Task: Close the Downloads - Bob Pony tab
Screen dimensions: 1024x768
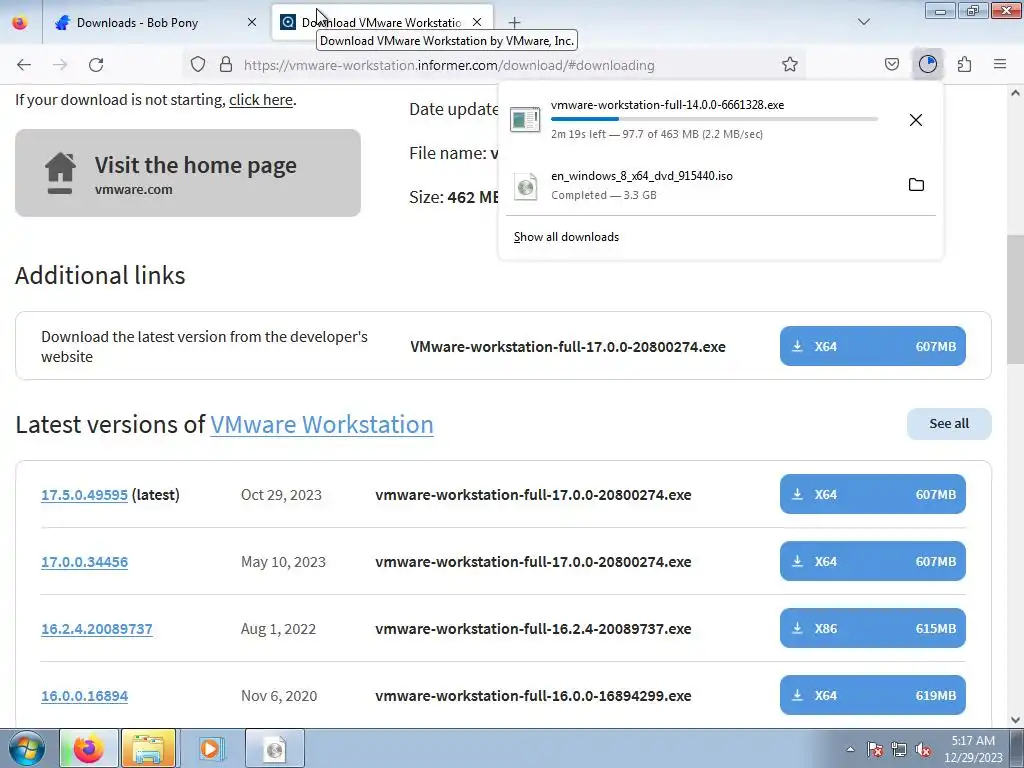Action: (x=252, y=22)
